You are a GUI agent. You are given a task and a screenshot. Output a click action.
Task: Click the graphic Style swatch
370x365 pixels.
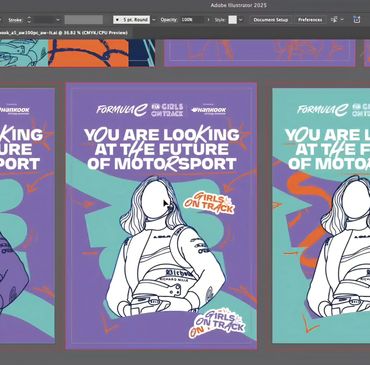233,20
